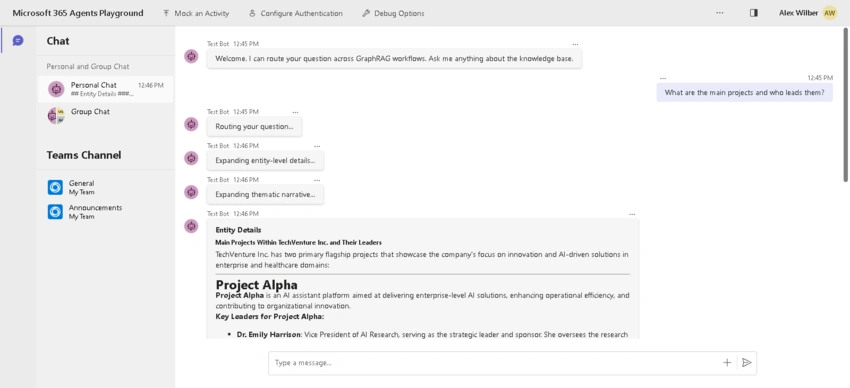Open the General channel
The height and width of the screenshot is (388, 850).
(x=106, y=187)
